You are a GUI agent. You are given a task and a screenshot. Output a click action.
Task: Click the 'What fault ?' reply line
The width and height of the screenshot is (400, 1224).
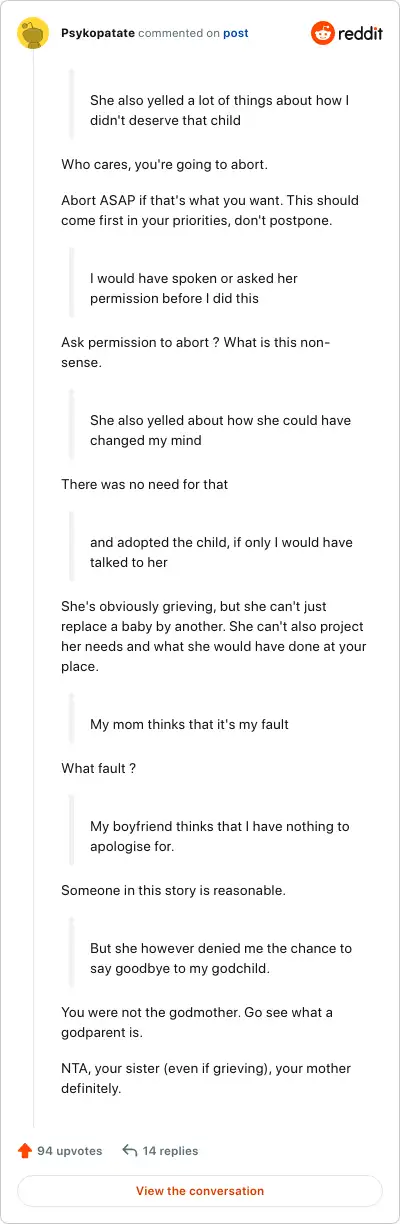[98, 768]
